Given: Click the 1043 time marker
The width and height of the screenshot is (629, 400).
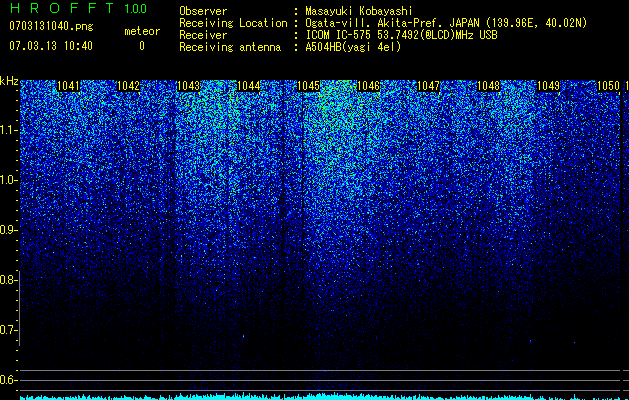Looking at the screenshot, I should tap(188, 86).
